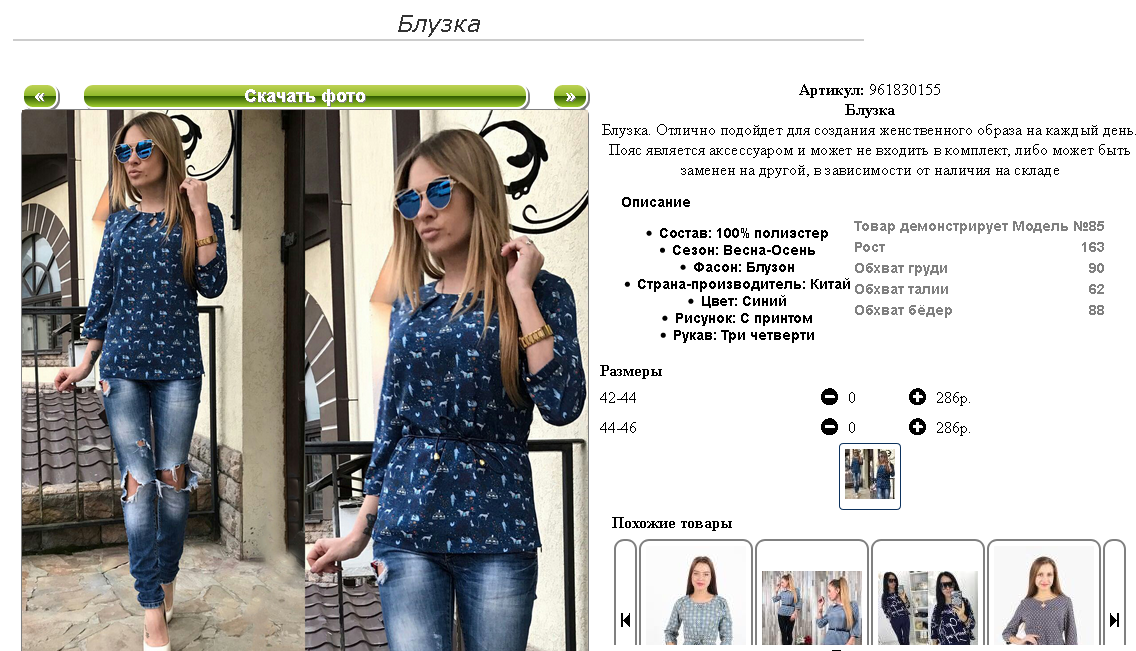1136x651 pixels.
Task: Click quantity value for size 44-46
Action: click(852, 428)
